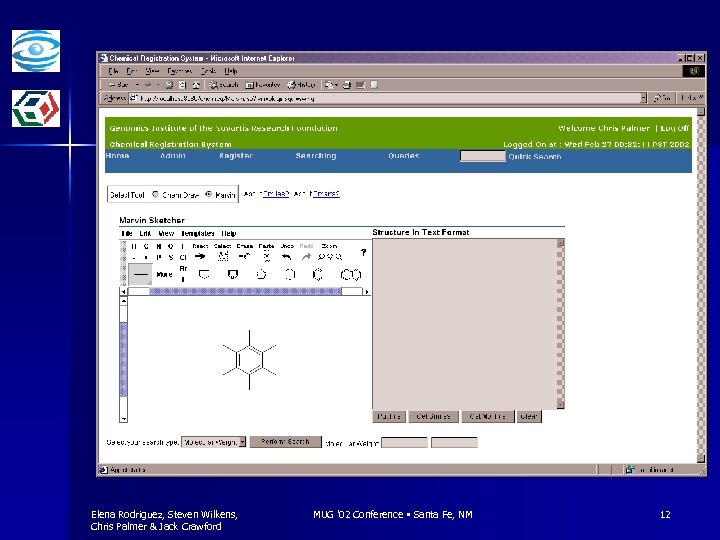Open the IE Search toolbar button
720x540 pixels.
224,85
